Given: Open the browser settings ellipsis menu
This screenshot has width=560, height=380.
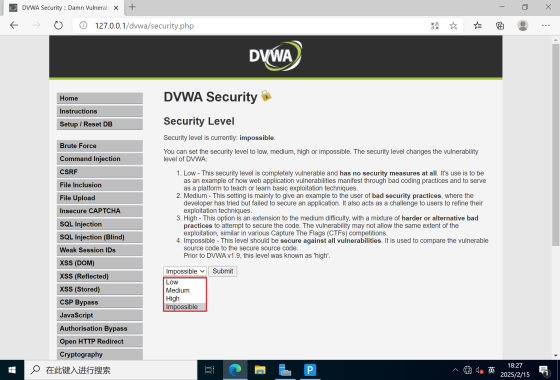Looking at the screenshot, I should 545,25.
